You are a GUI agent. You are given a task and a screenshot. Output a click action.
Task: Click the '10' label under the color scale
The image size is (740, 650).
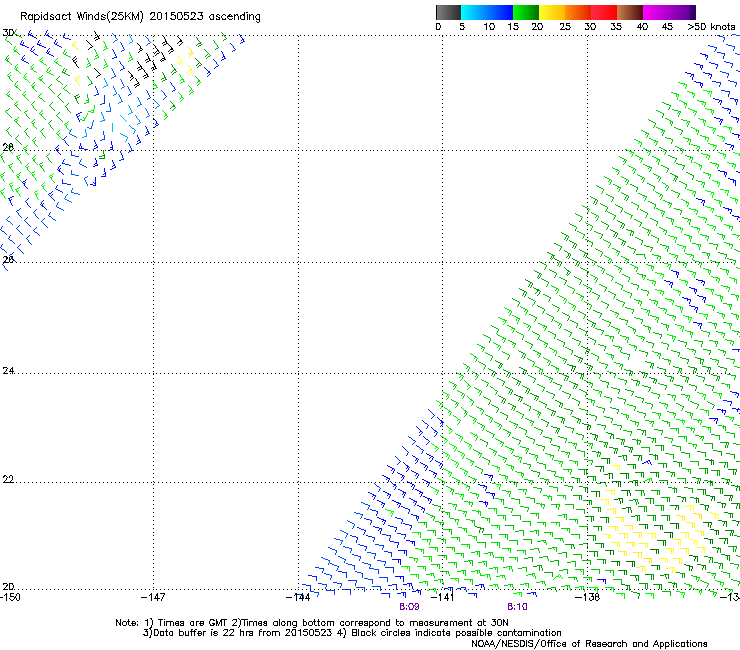click(x=489, y=27)
